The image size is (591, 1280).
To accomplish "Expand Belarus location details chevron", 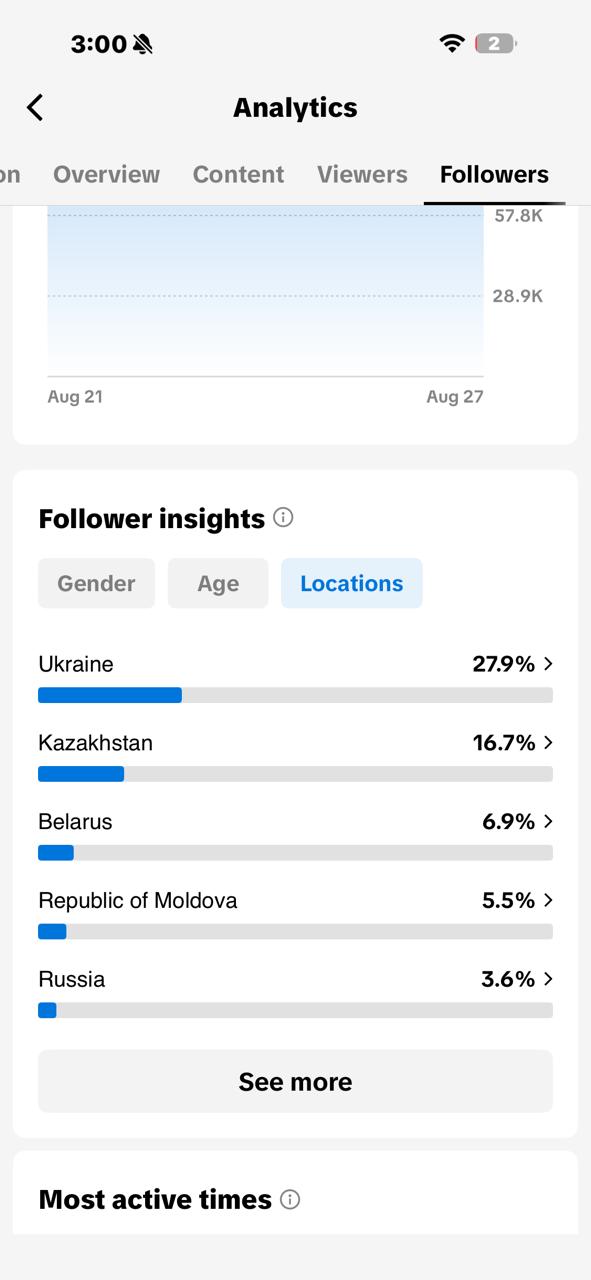I will pos(548,821).
